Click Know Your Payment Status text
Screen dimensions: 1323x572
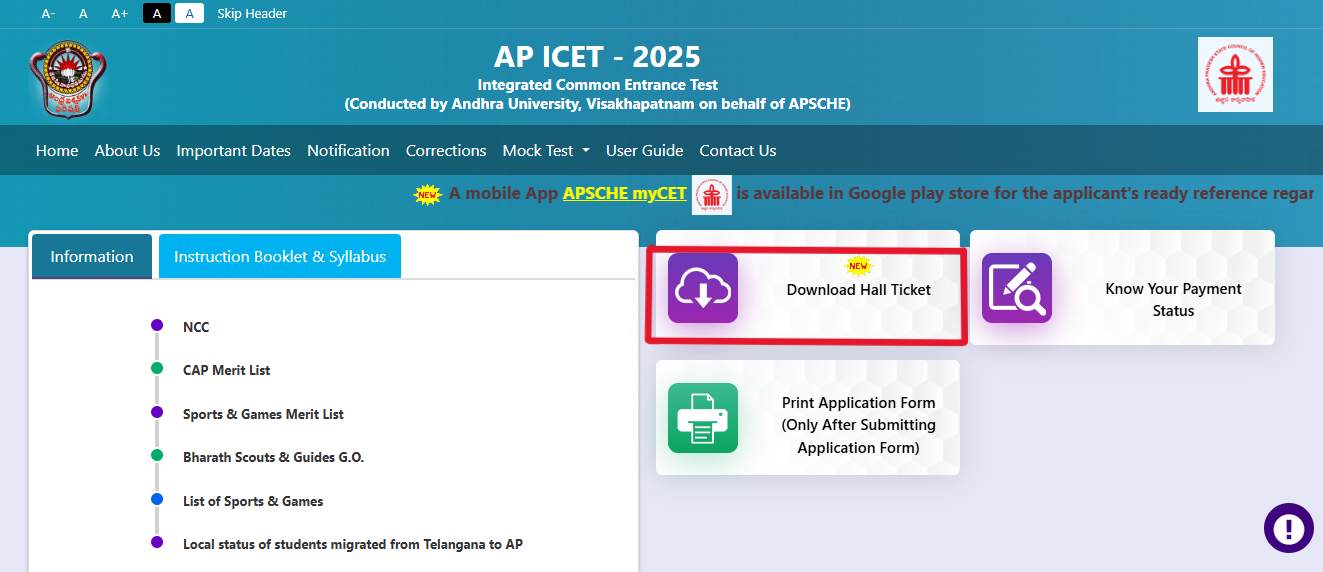[x=1173, y=300]
